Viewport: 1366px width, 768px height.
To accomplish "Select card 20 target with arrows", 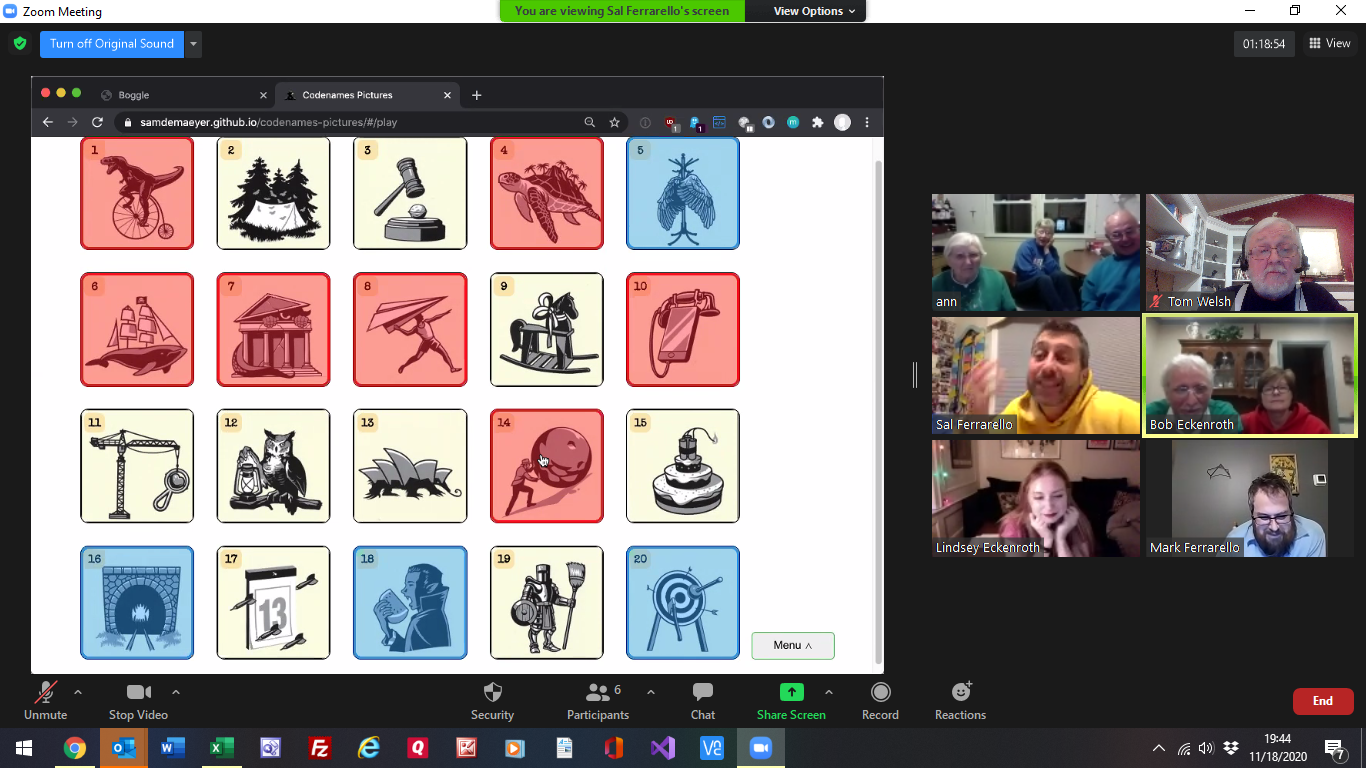I will pyautogui.click(x=683, y=603).
